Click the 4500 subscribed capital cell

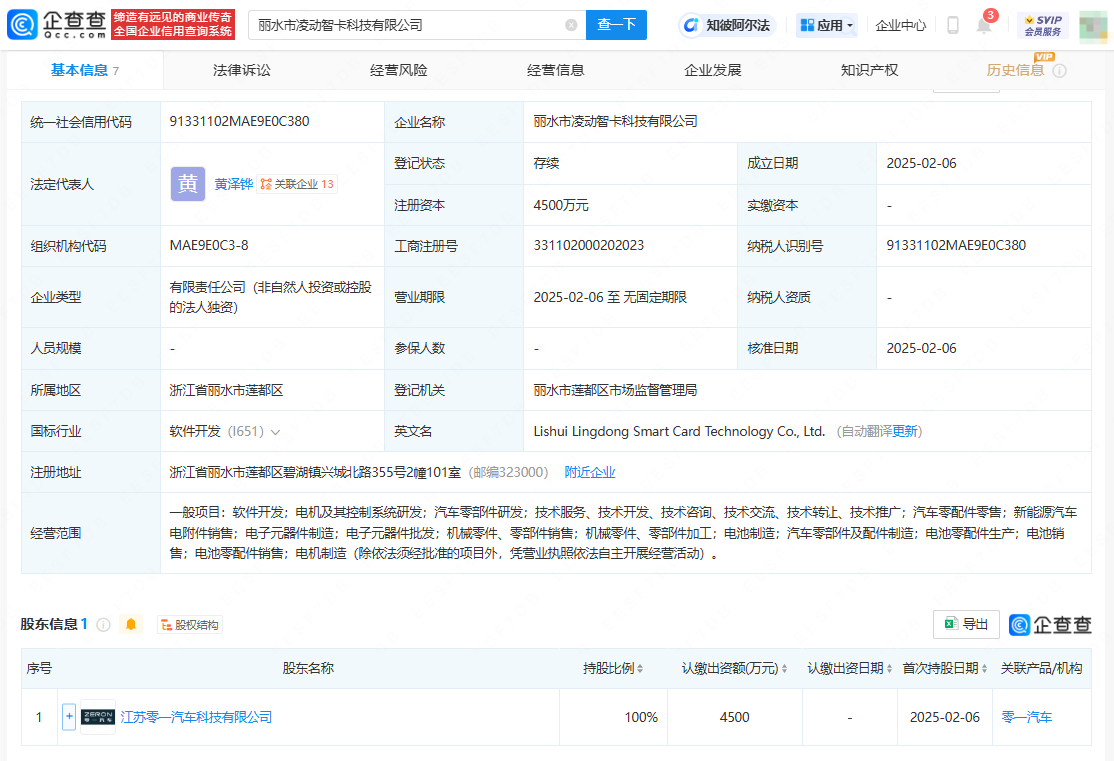[735, 718]
